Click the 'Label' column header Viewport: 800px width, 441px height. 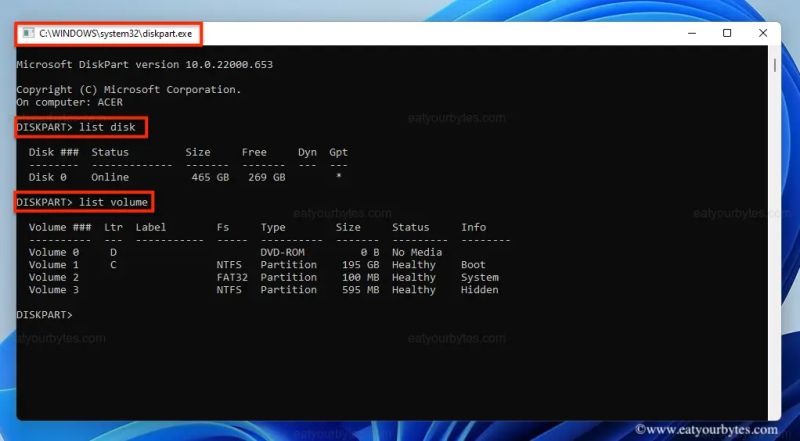151,227
